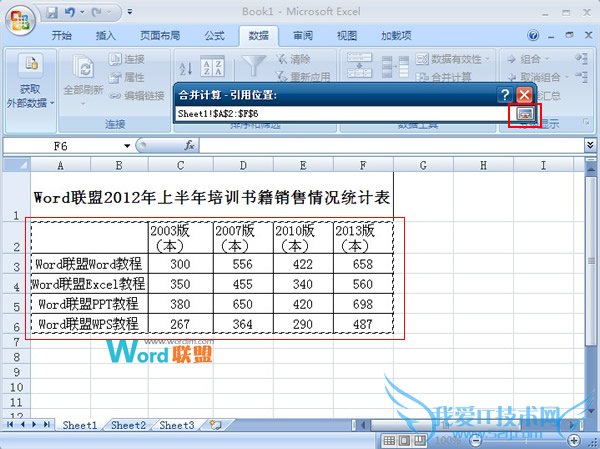Save the workbook from quick access toolbar
600x449 pixels.
pyautogui.click(x=52, y=13)
